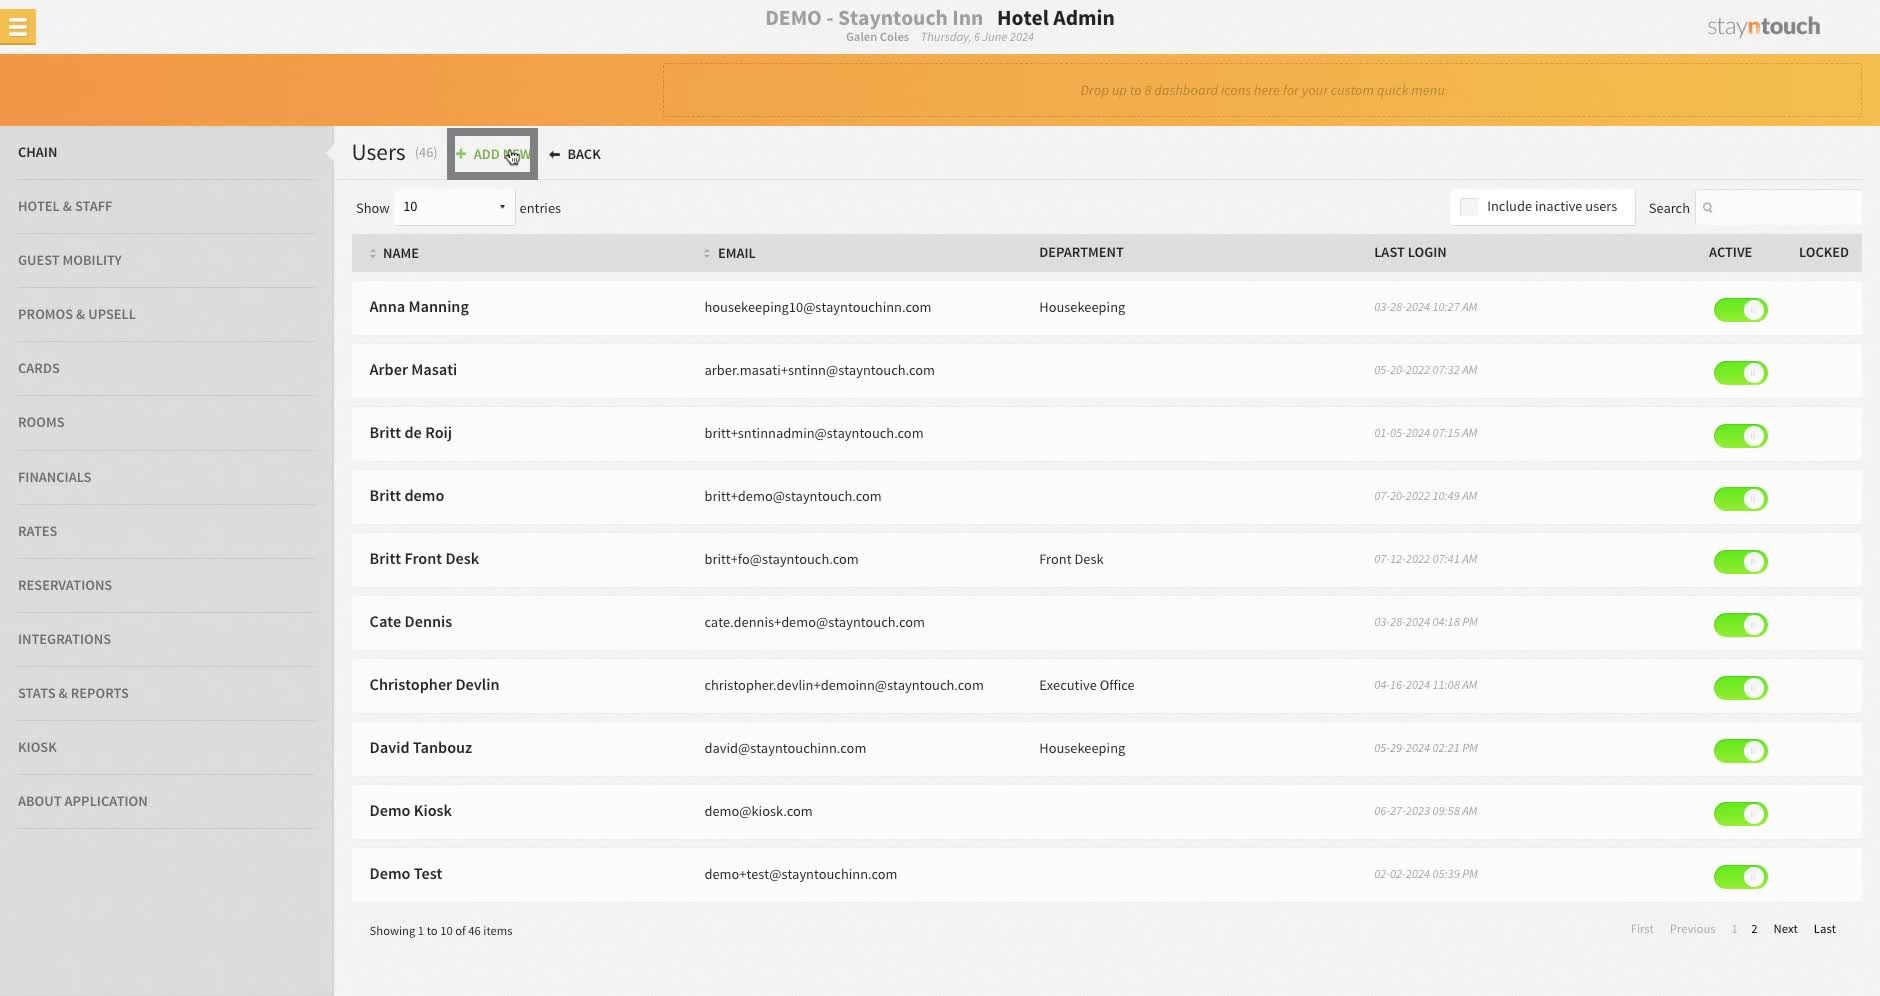Open RESERVATIONS menu section
This screenshot has height=996, width=1880.
65,586
